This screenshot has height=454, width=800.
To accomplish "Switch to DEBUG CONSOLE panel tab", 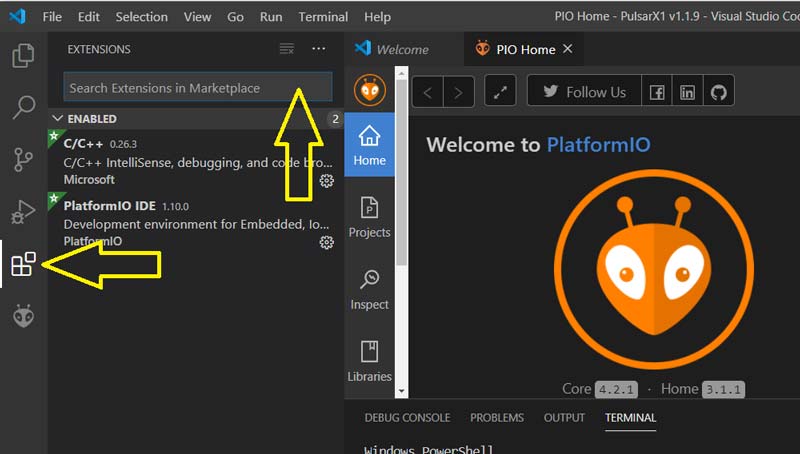I will pos(407,418).
